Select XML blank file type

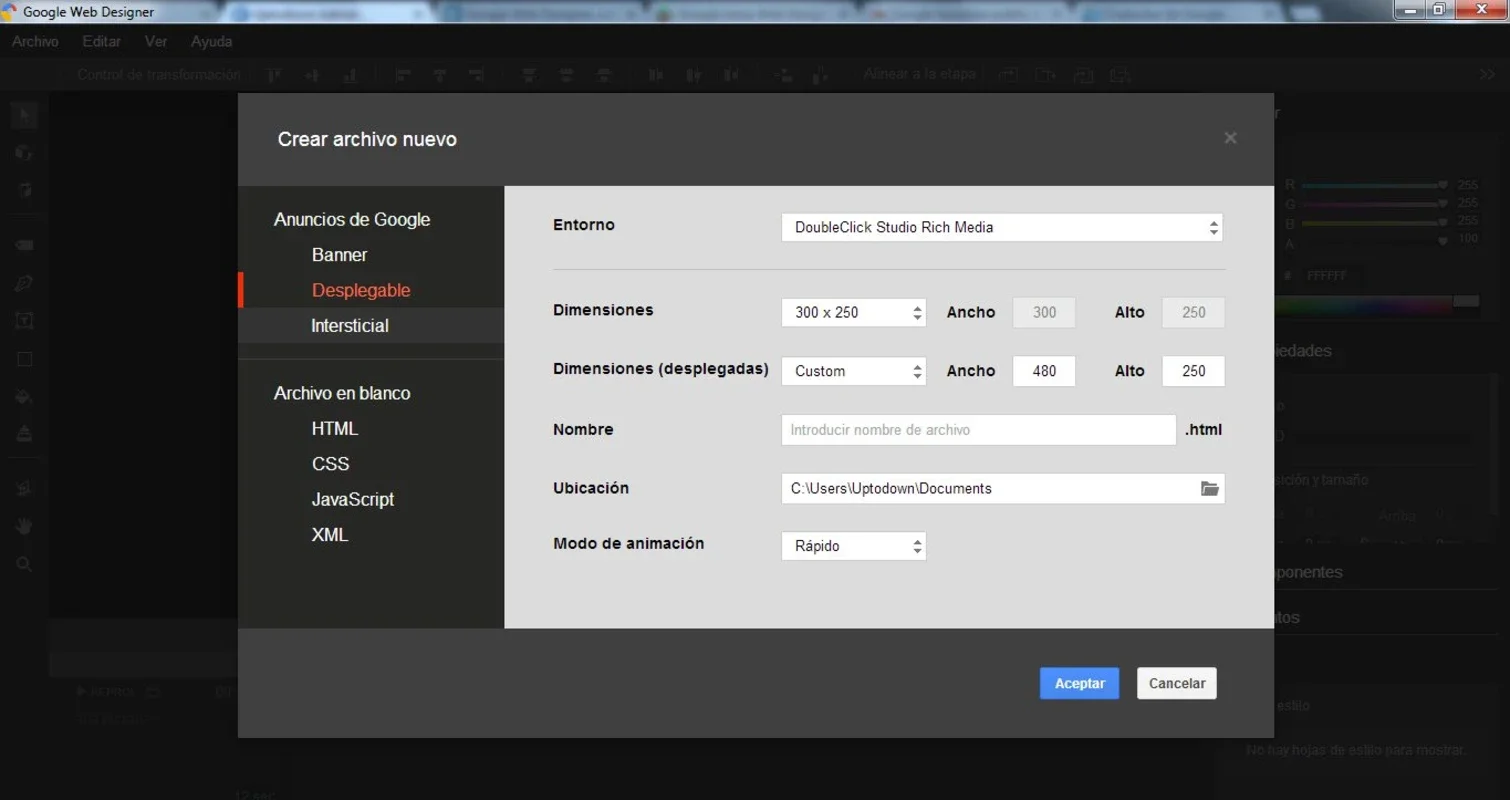330,535
